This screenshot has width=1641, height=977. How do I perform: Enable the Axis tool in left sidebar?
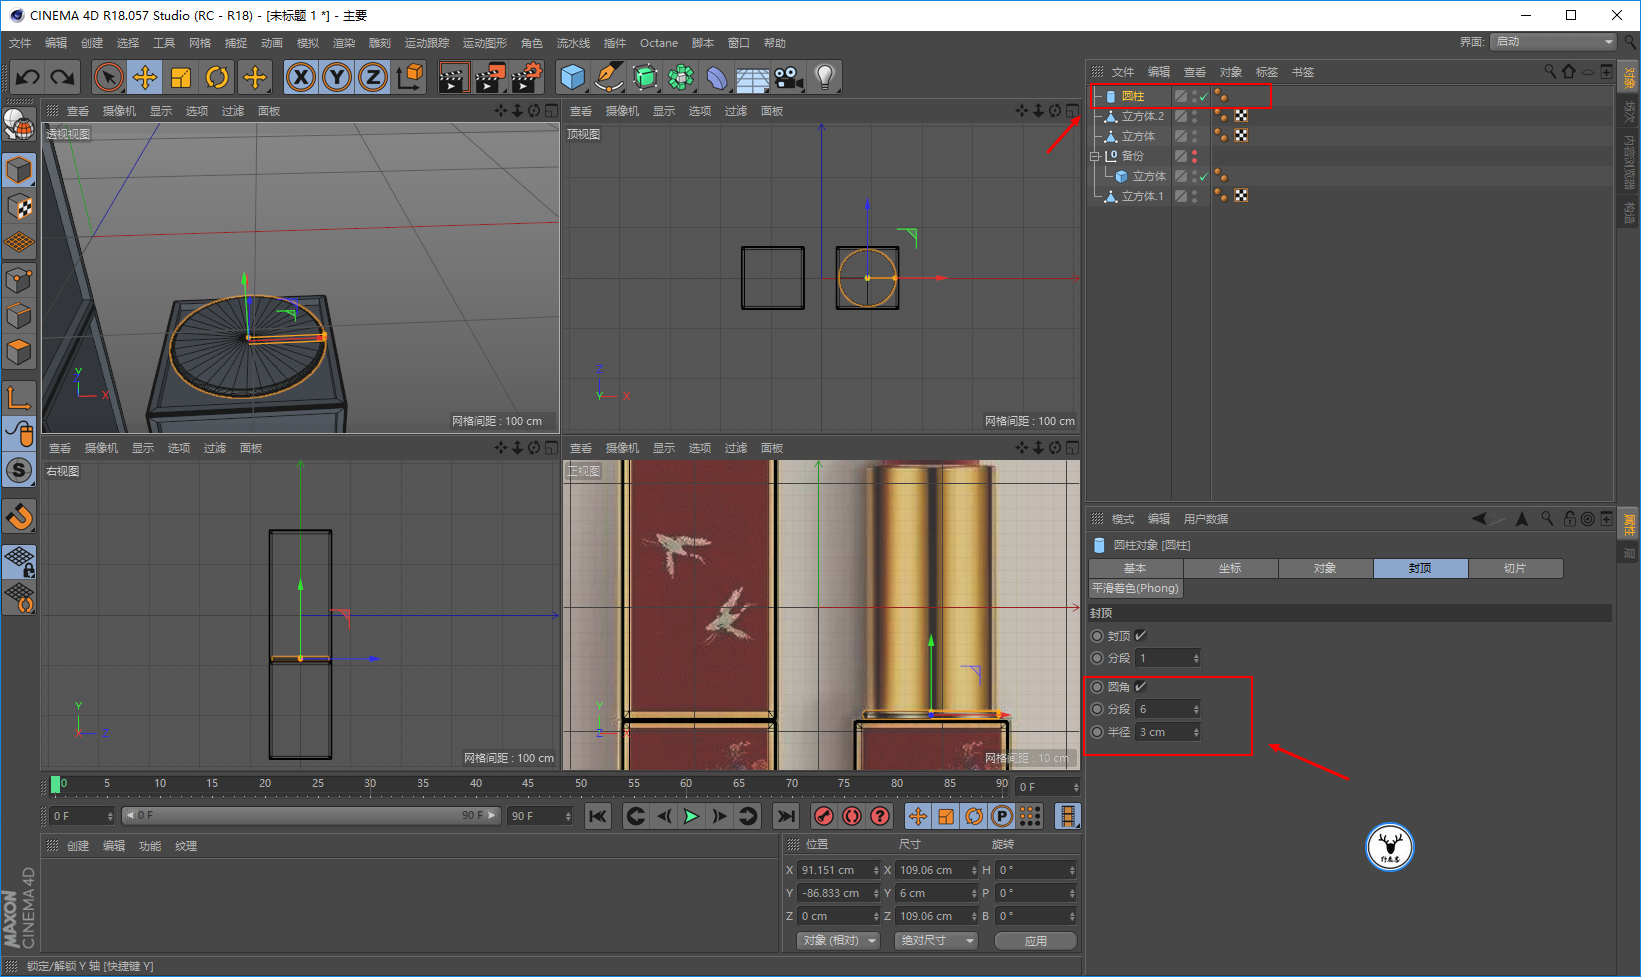coord(19,397)
